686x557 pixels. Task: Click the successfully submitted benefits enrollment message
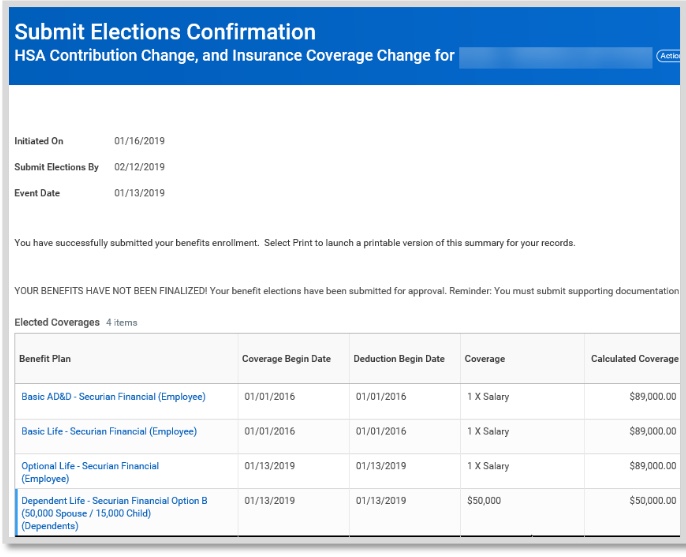click(x=294, y=243)
